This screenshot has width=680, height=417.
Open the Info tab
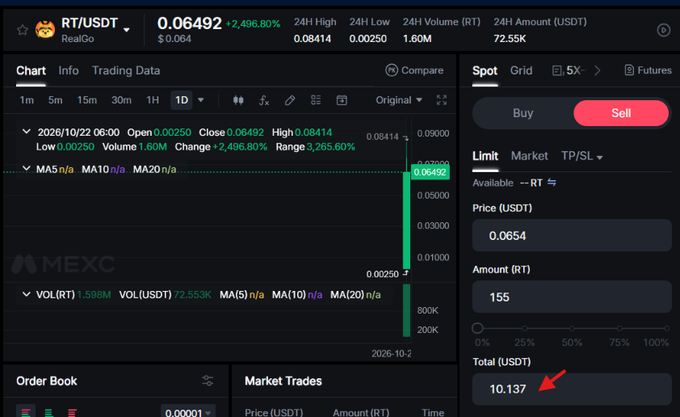[x=69, y=71]
